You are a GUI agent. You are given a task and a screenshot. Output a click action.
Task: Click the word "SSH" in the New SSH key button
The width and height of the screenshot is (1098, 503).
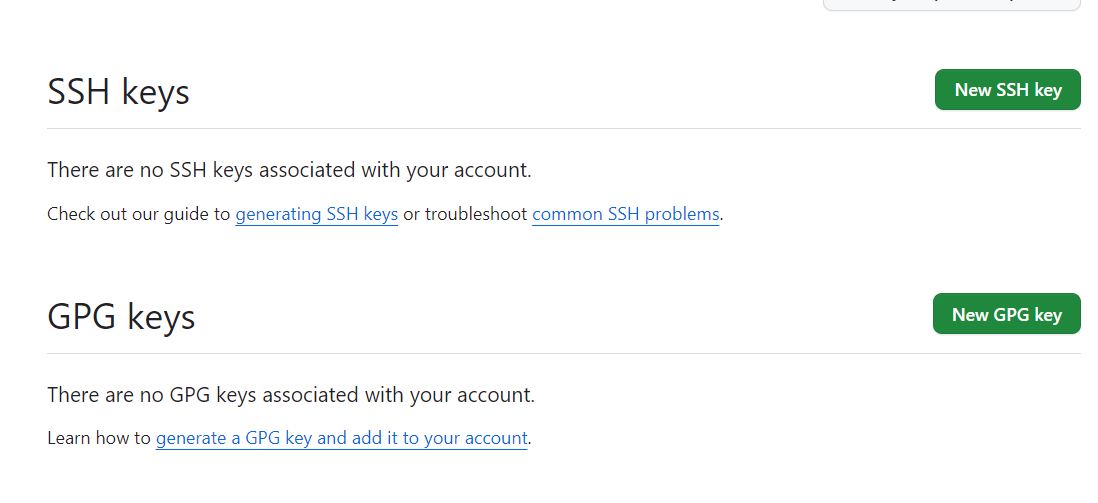pyautogui.click(x=1013, y=90)
